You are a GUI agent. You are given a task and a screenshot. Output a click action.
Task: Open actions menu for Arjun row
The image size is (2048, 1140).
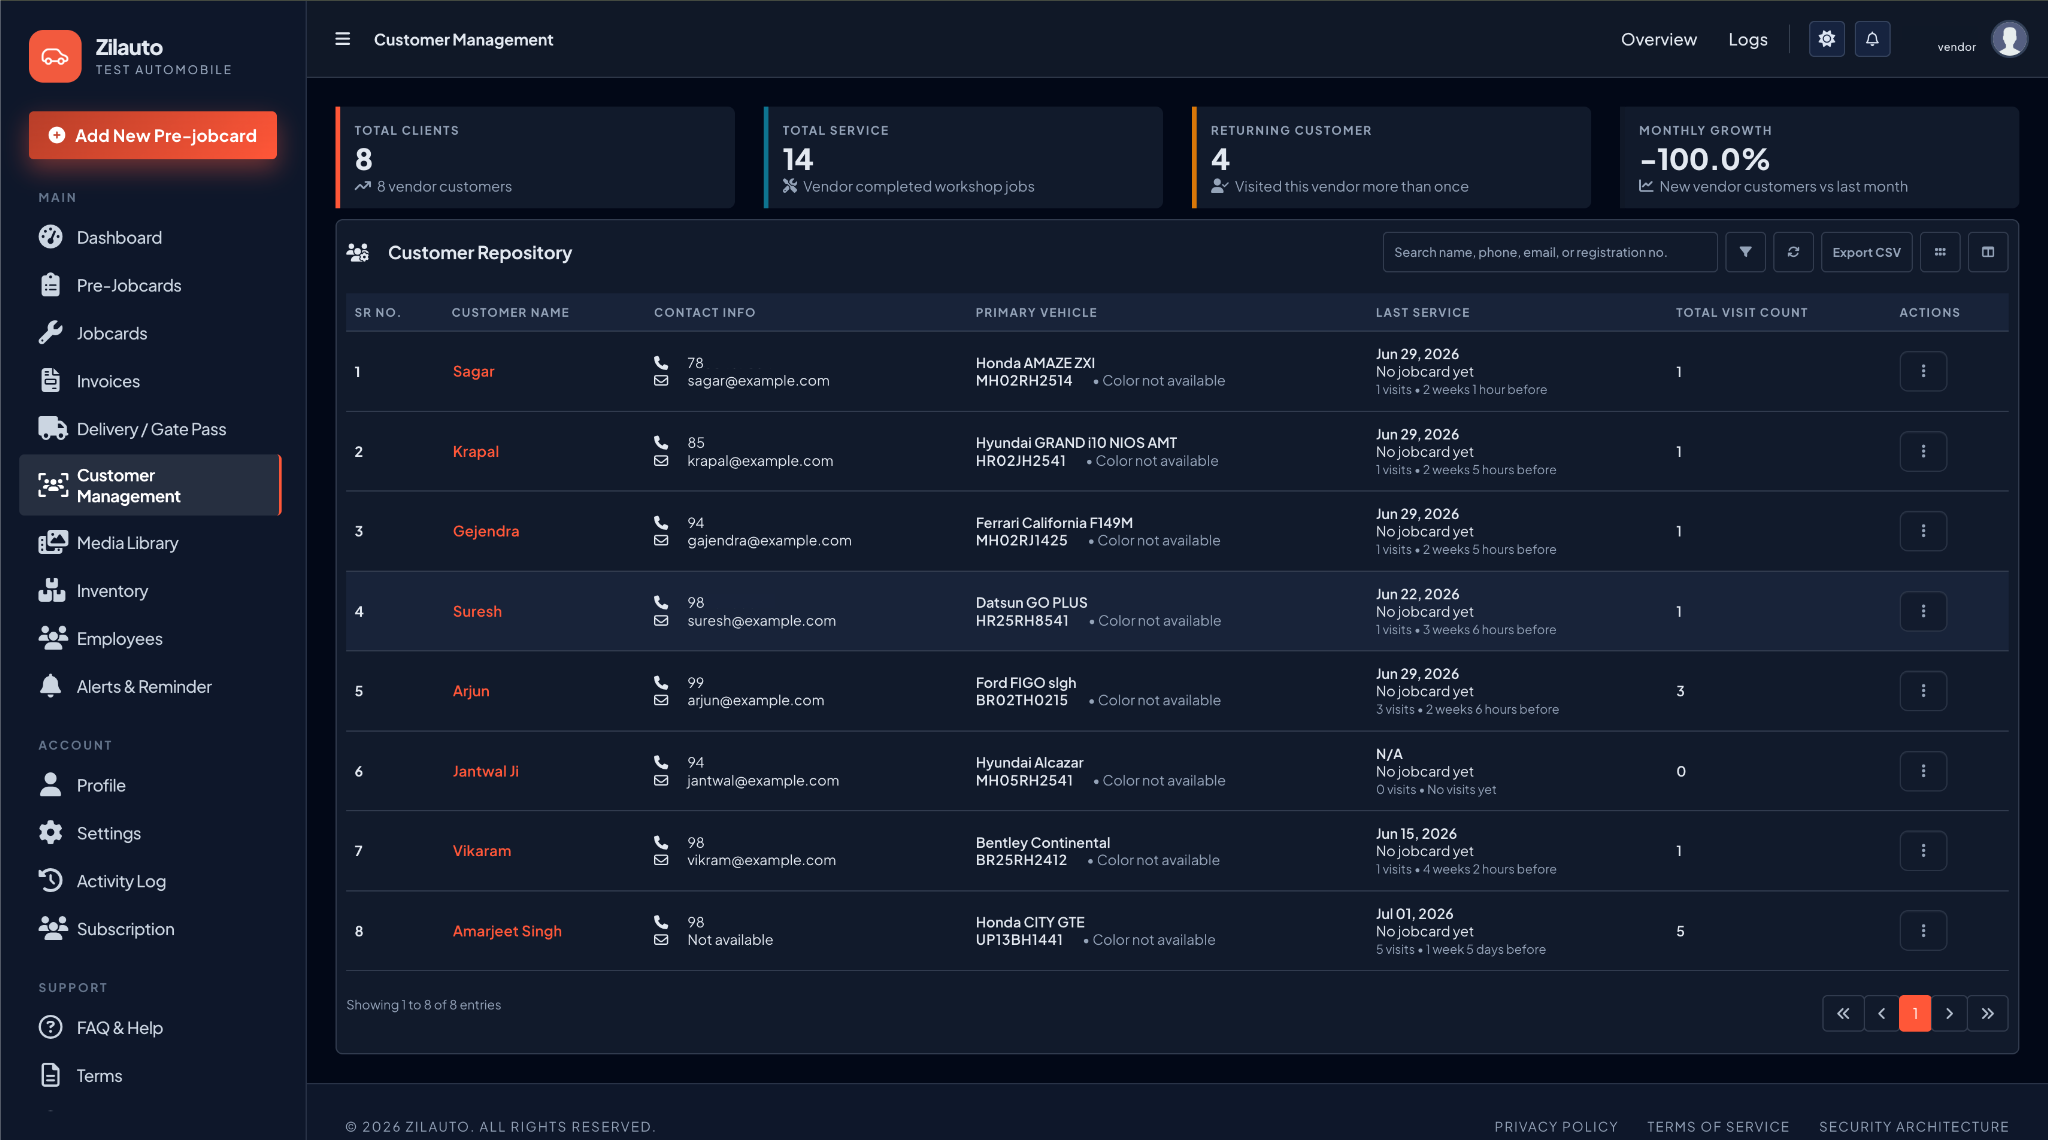click(1923, 691)
